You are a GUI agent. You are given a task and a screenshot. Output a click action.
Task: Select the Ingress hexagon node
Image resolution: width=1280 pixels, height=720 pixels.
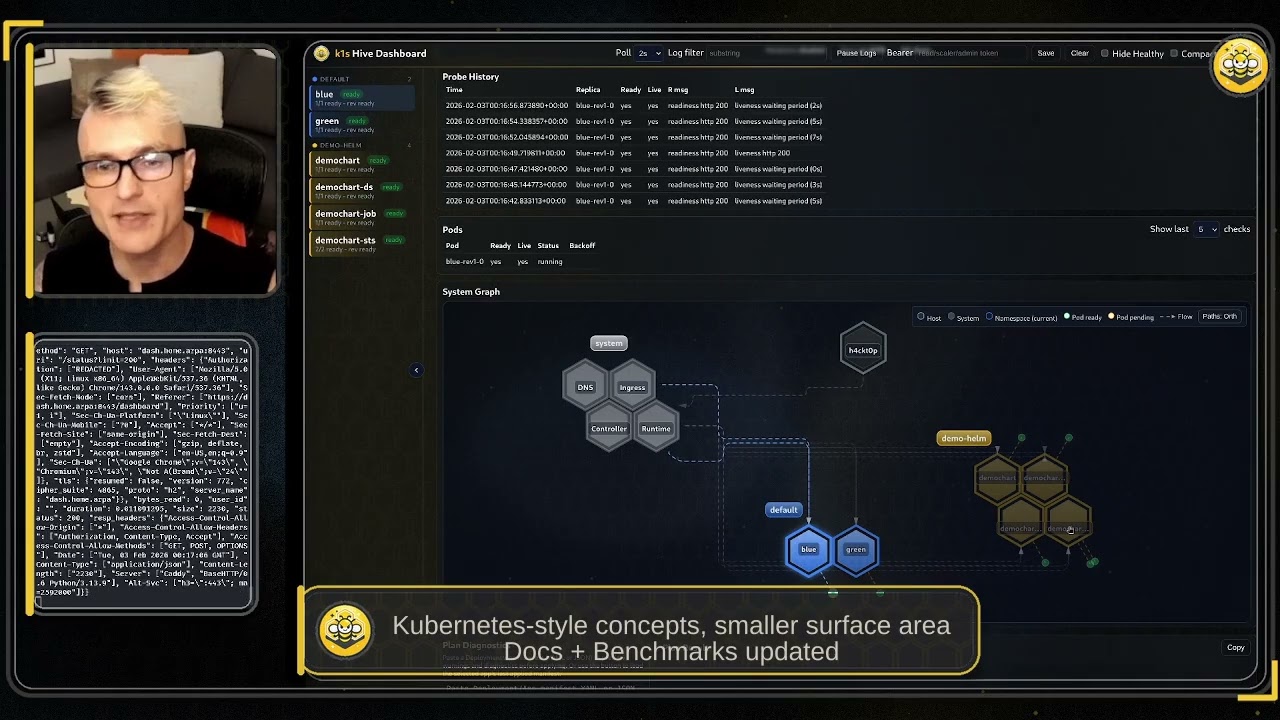[632, 387]
